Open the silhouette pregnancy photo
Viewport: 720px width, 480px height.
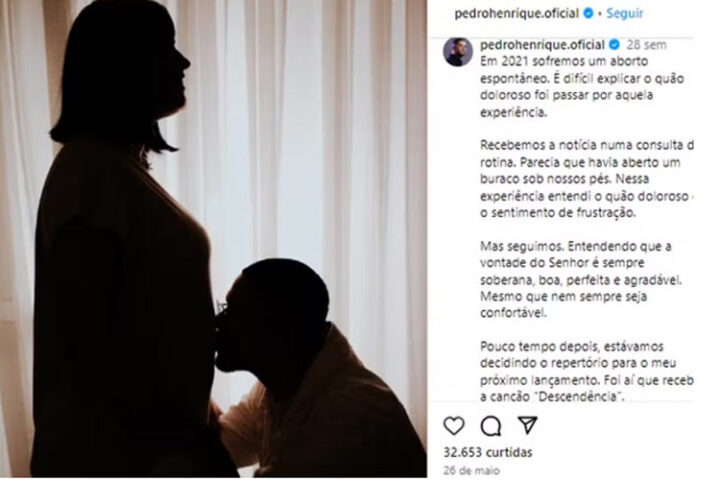click(x=214, y=239)
